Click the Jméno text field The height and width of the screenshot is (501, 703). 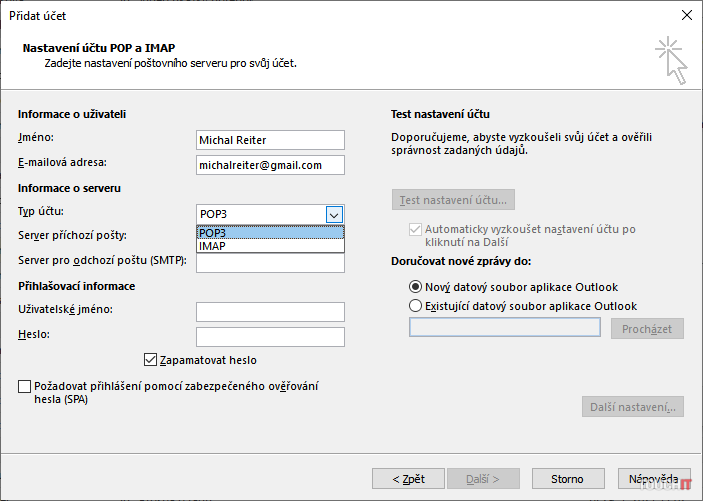tap(270, 140)
